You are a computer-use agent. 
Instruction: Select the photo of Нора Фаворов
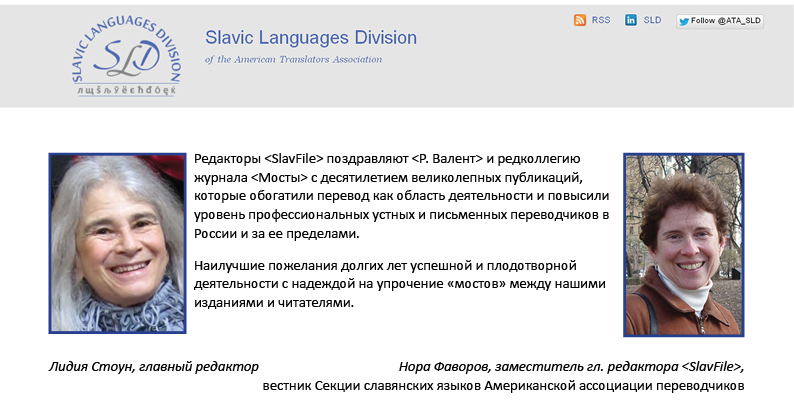(684, 245)
